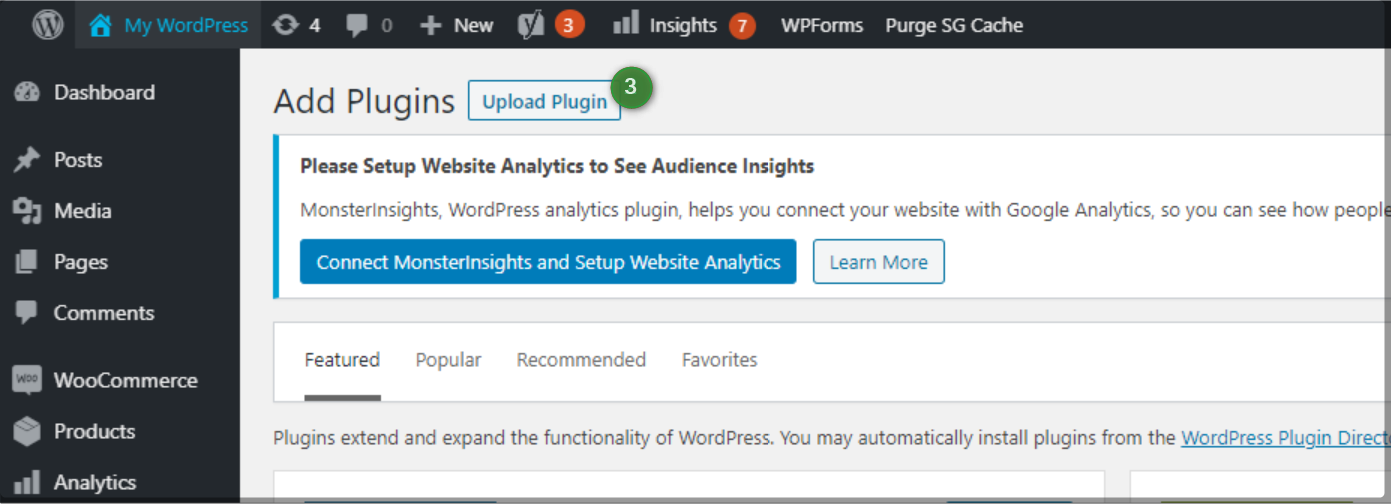
Task: Click the Dashboard gauge icon
Action: click(27, 92)
